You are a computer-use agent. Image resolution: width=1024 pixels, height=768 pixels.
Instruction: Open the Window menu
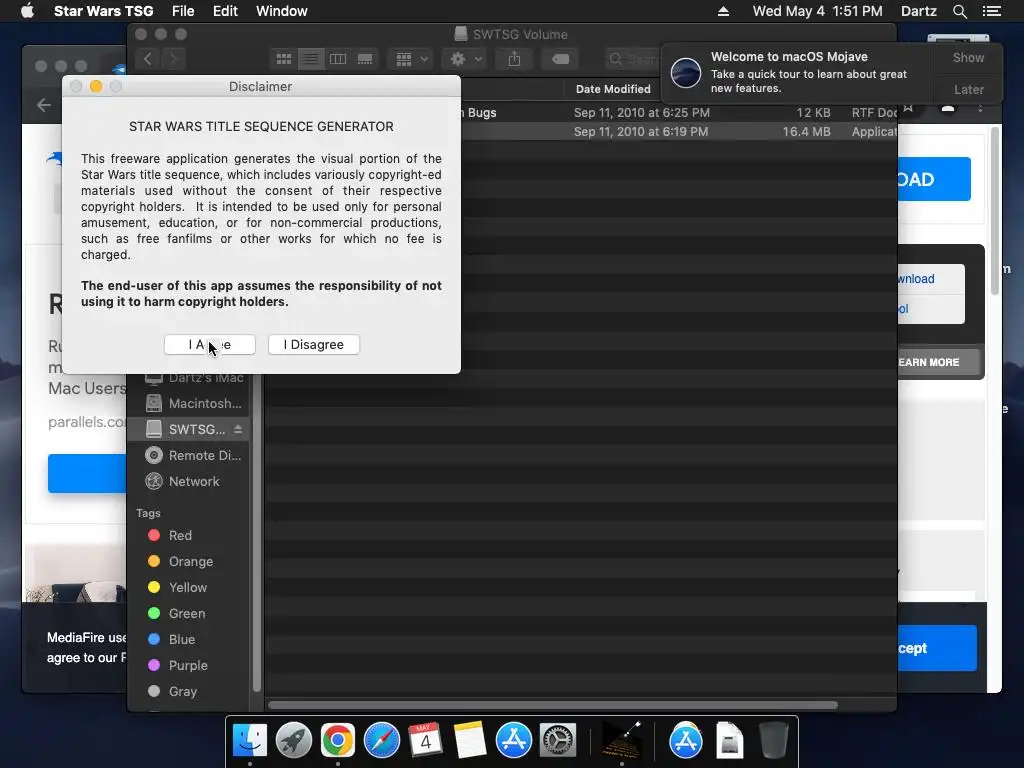[281, 11]
